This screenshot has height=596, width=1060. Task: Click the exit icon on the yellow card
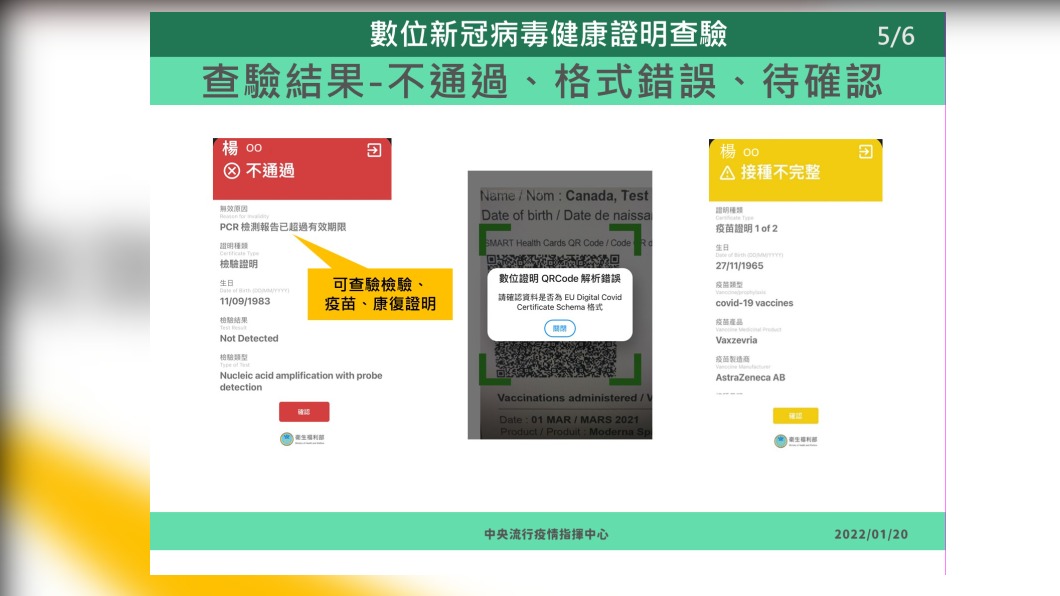coord(865,151)
